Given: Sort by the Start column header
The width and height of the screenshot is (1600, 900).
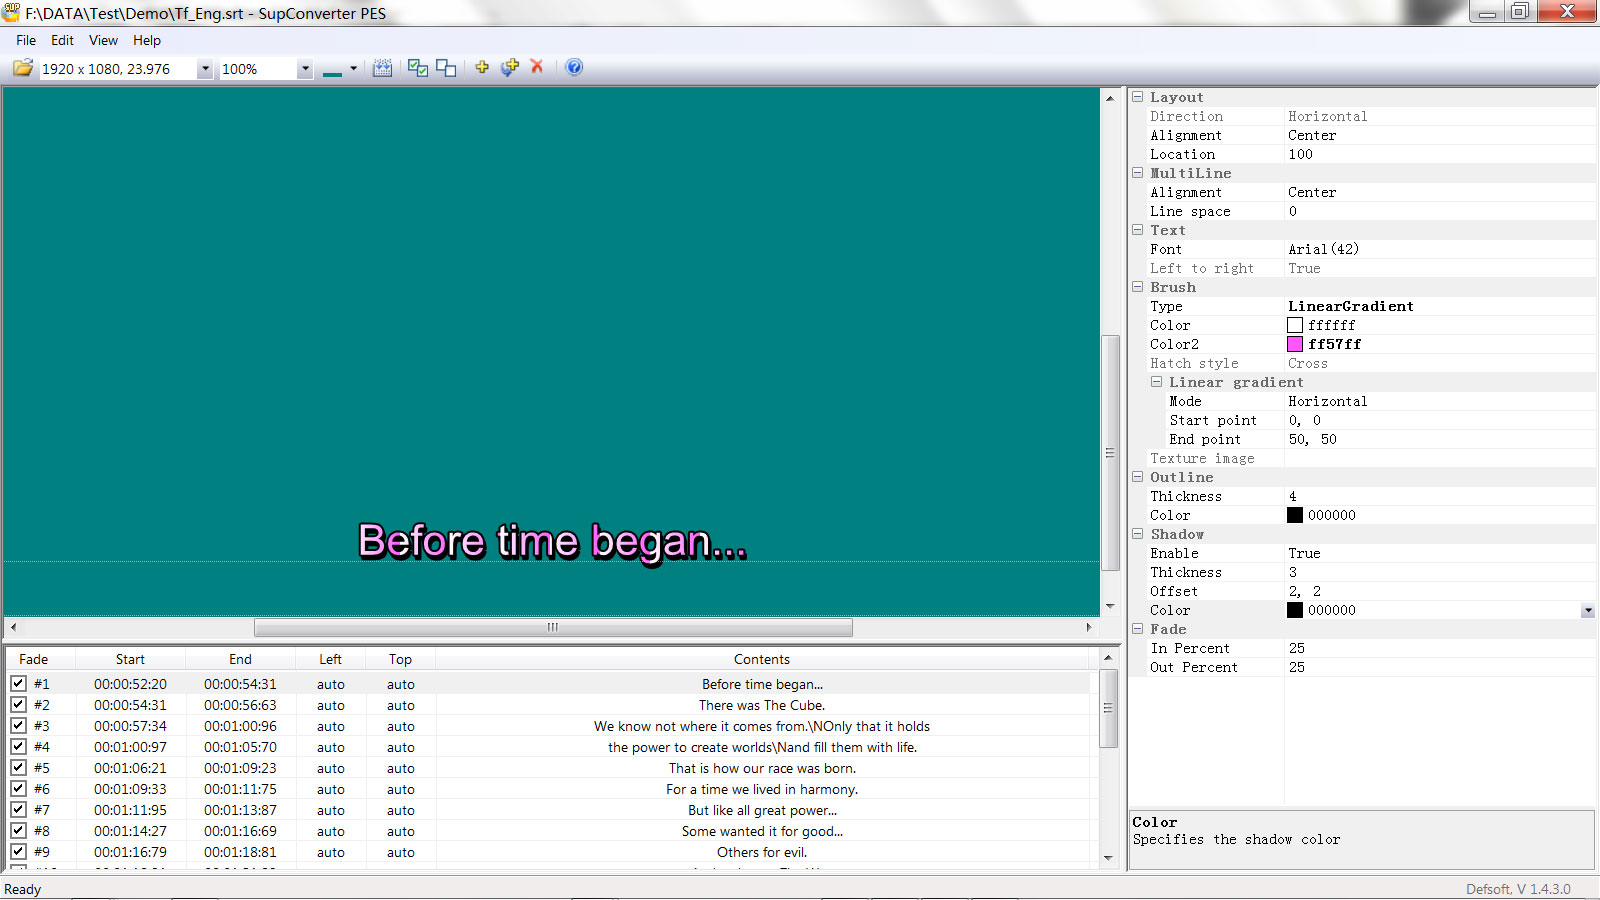Looking at the screenshot, I should click(130, 659).
